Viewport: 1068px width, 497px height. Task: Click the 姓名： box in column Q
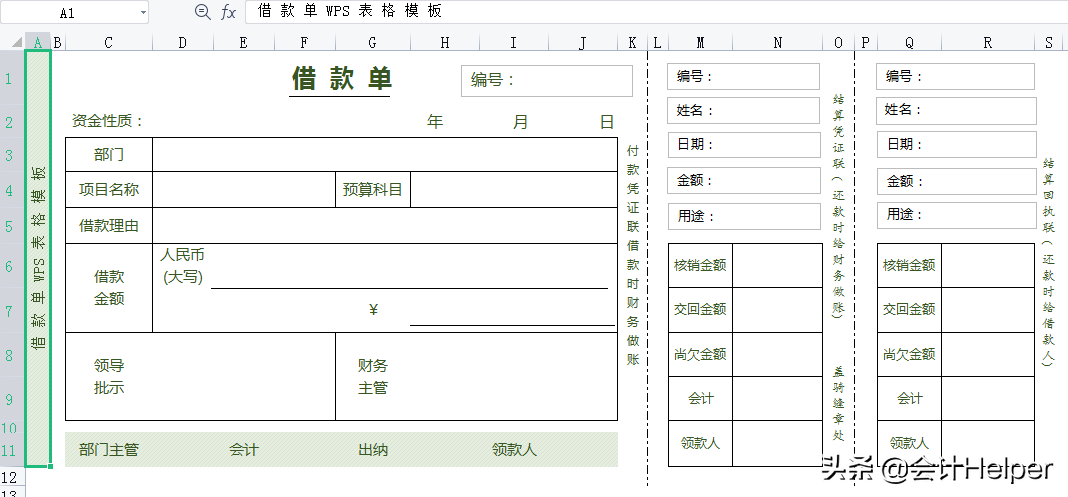click(x=956, y=110)
